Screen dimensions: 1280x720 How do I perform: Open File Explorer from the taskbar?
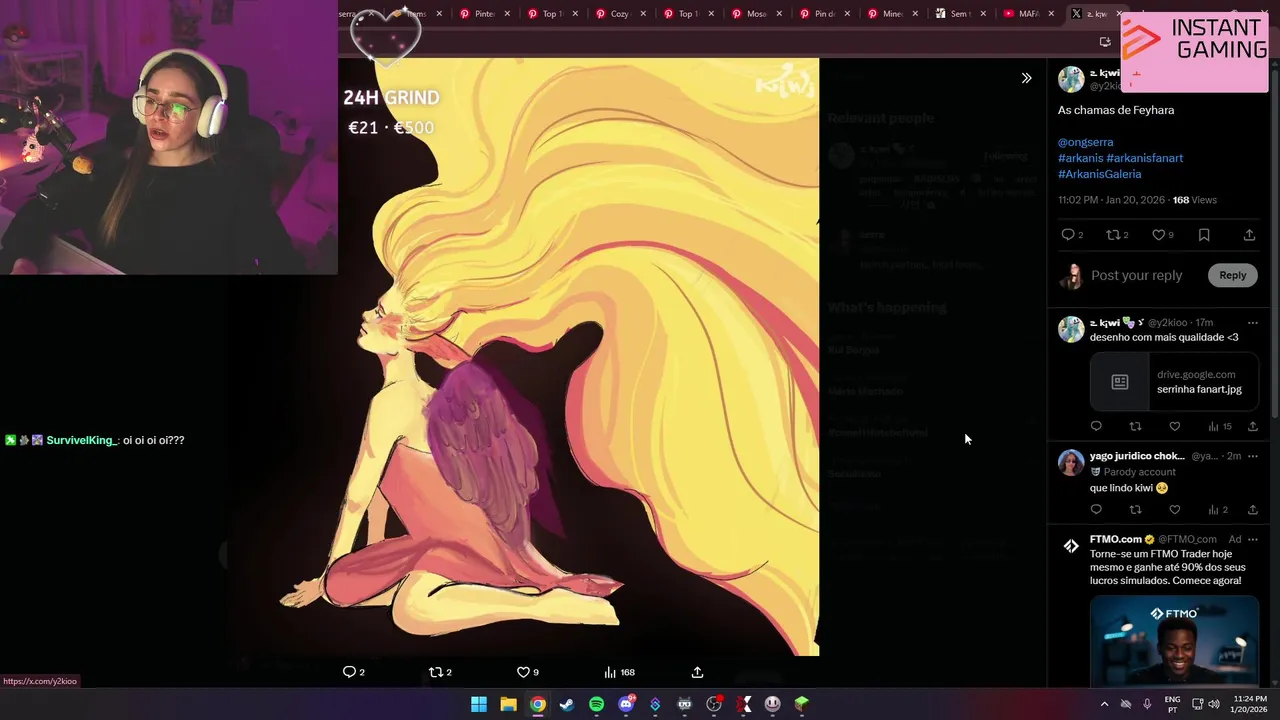pyautogui.click(x=508, y=704)
